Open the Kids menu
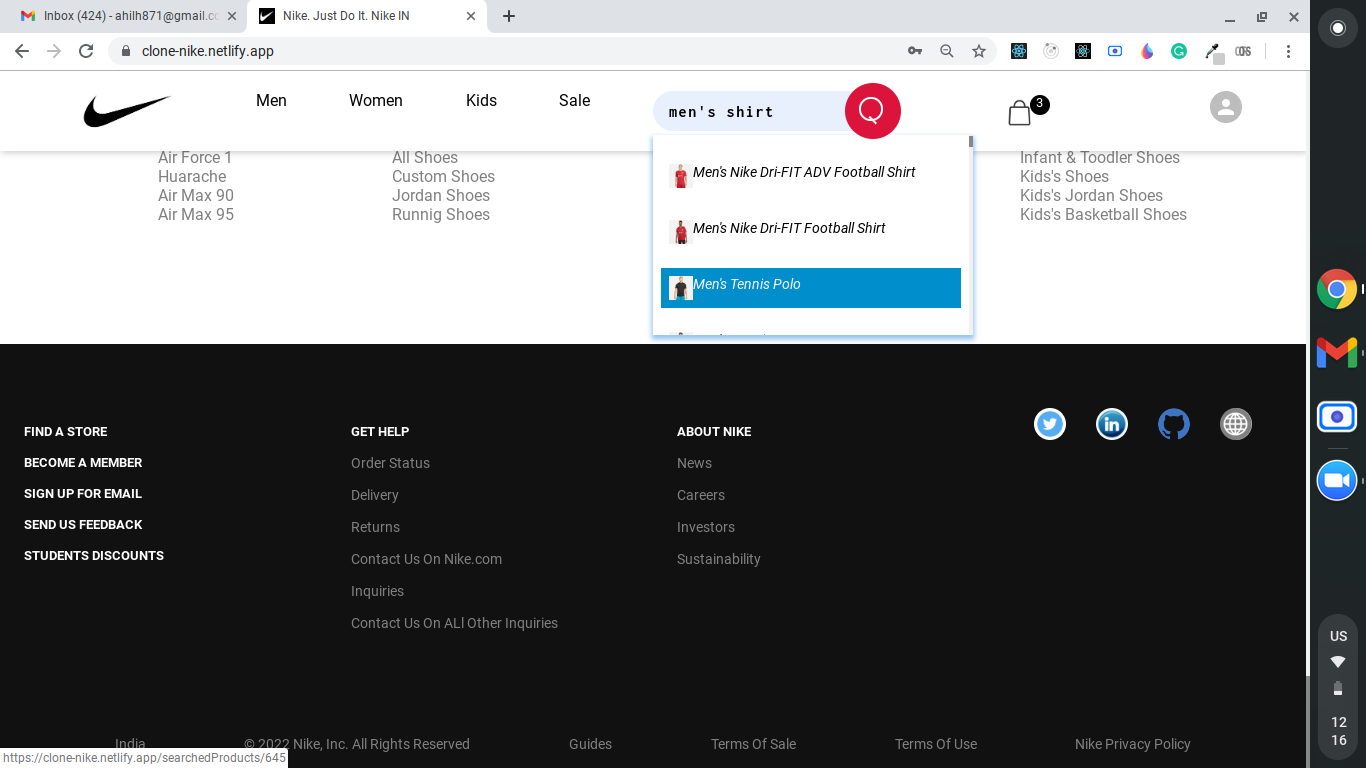Screen dimensions: 1366x768 pos(481,100)
